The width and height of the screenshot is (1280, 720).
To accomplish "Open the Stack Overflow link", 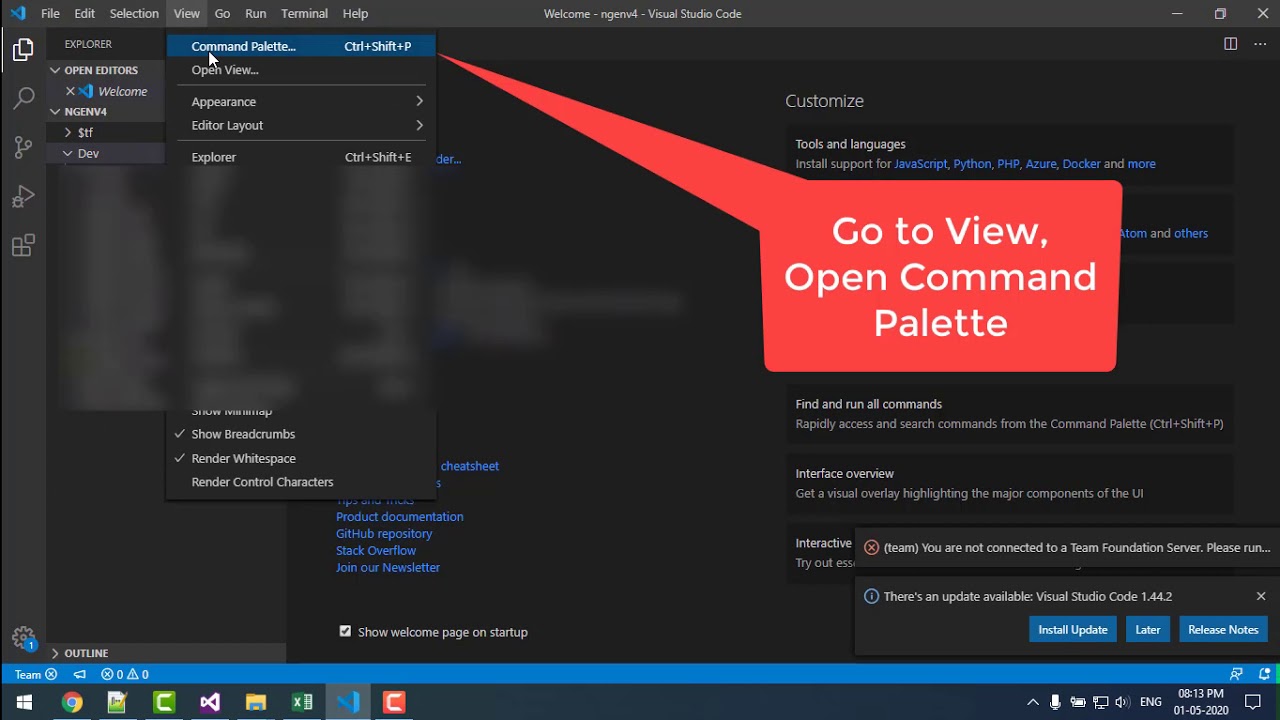I will pos(376,551).
